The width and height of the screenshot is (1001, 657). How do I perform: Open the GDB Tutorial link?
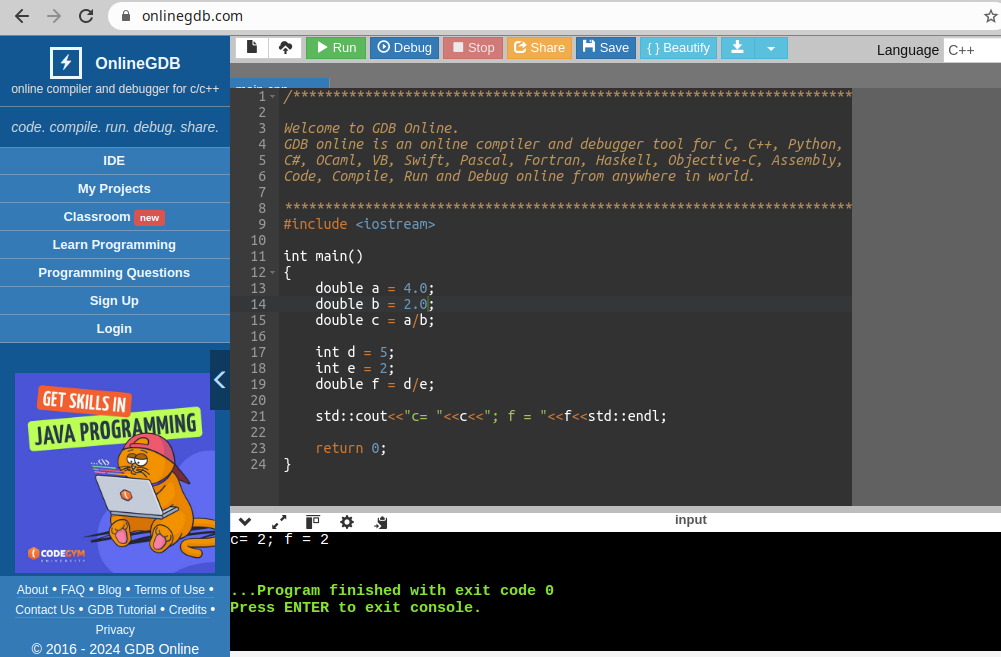(x=122, y=610)
